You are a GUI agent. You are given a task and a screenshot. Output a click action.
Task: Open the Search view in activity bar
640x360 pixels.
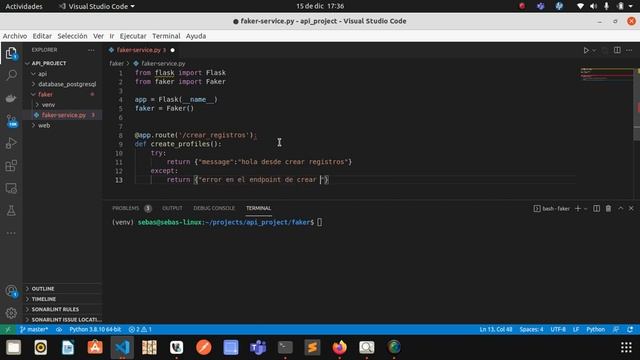pos(11,75)
